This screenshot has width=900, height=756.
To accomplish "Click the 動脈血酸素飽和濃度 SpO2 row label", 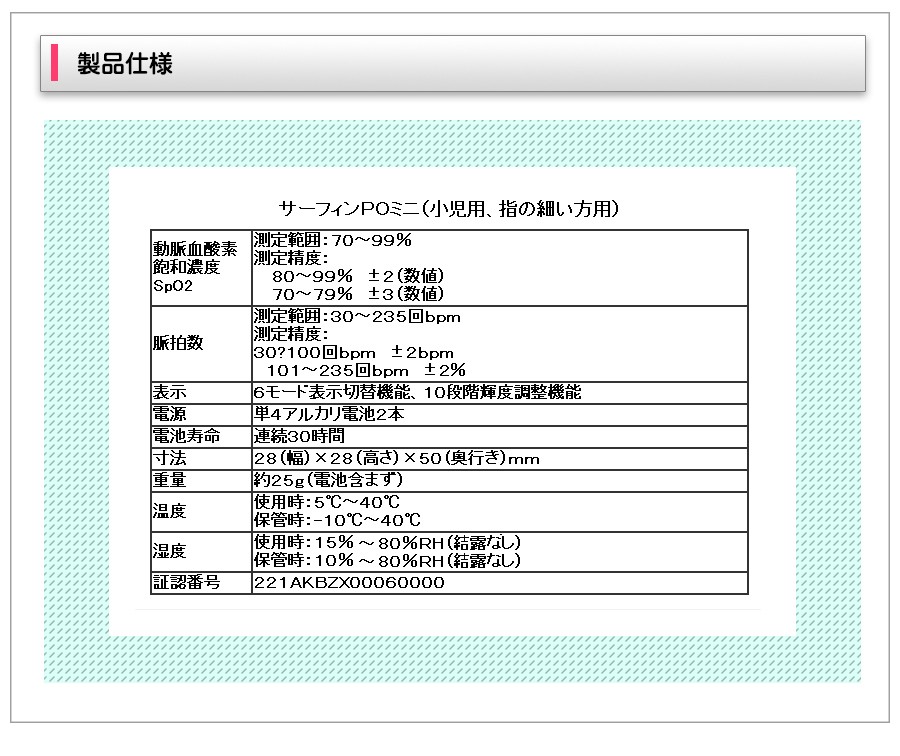I will [195, 267].
